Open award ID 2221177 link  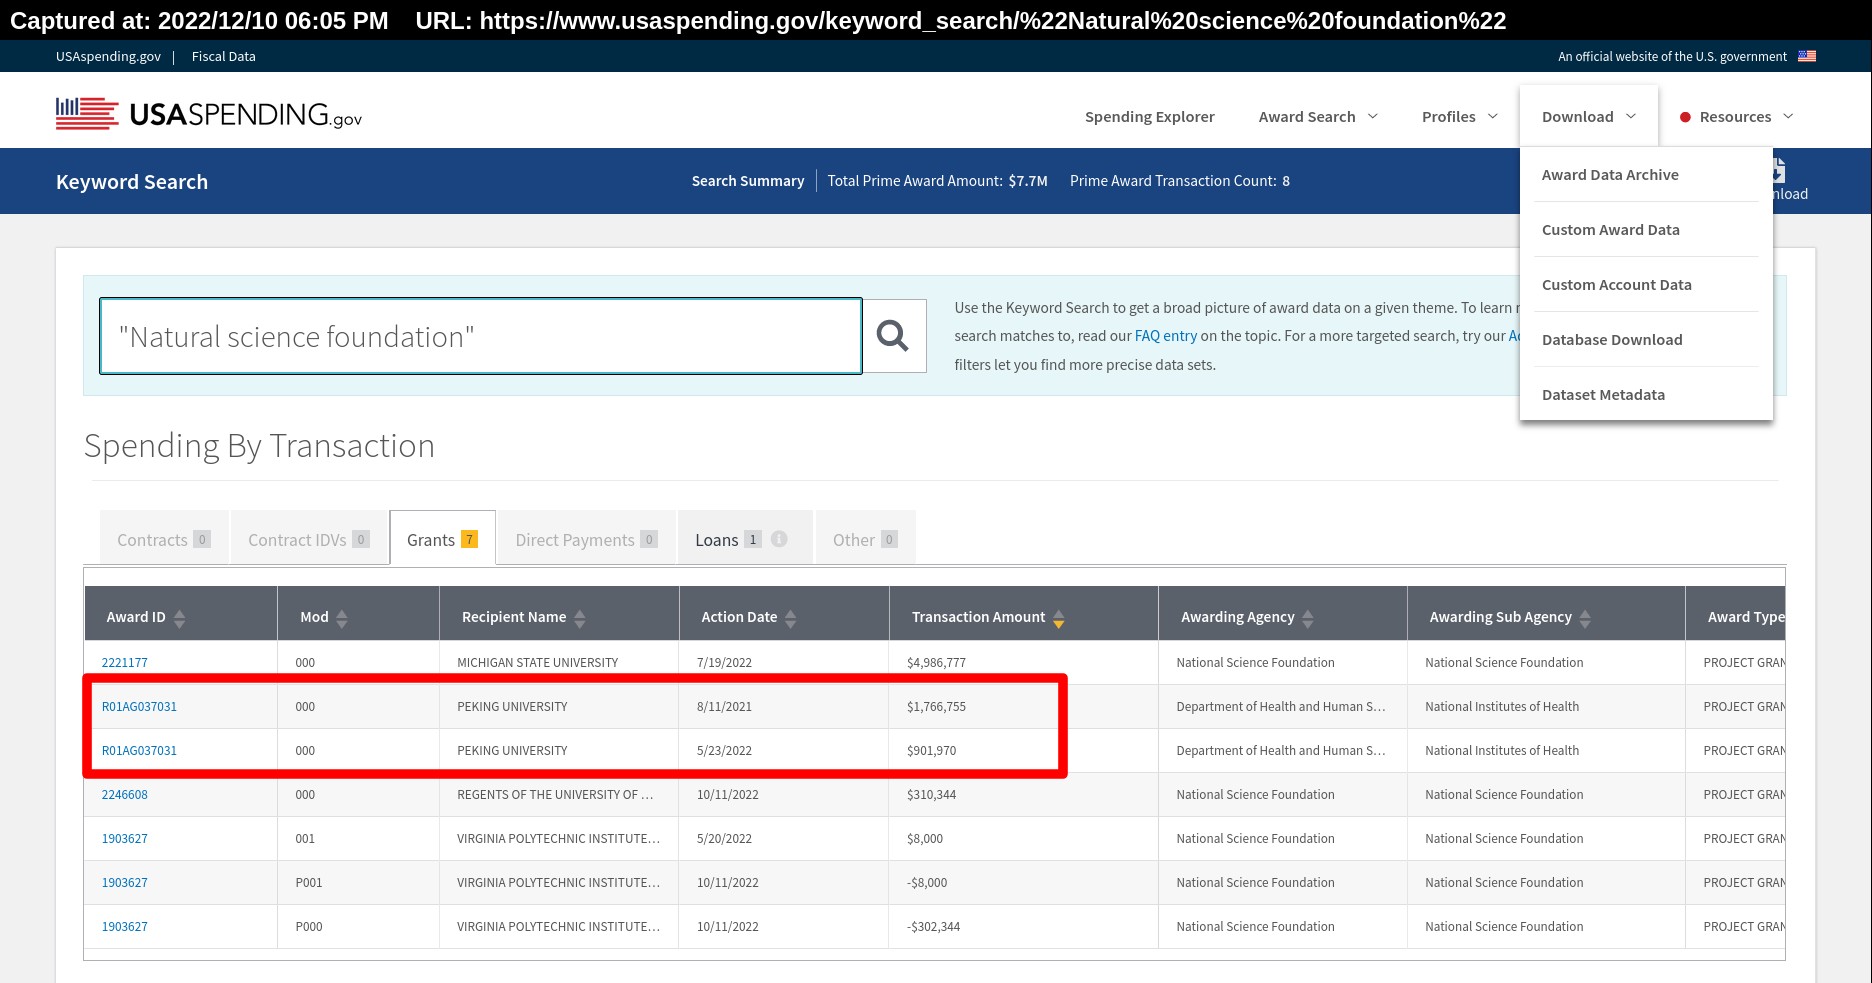point(125,663)
